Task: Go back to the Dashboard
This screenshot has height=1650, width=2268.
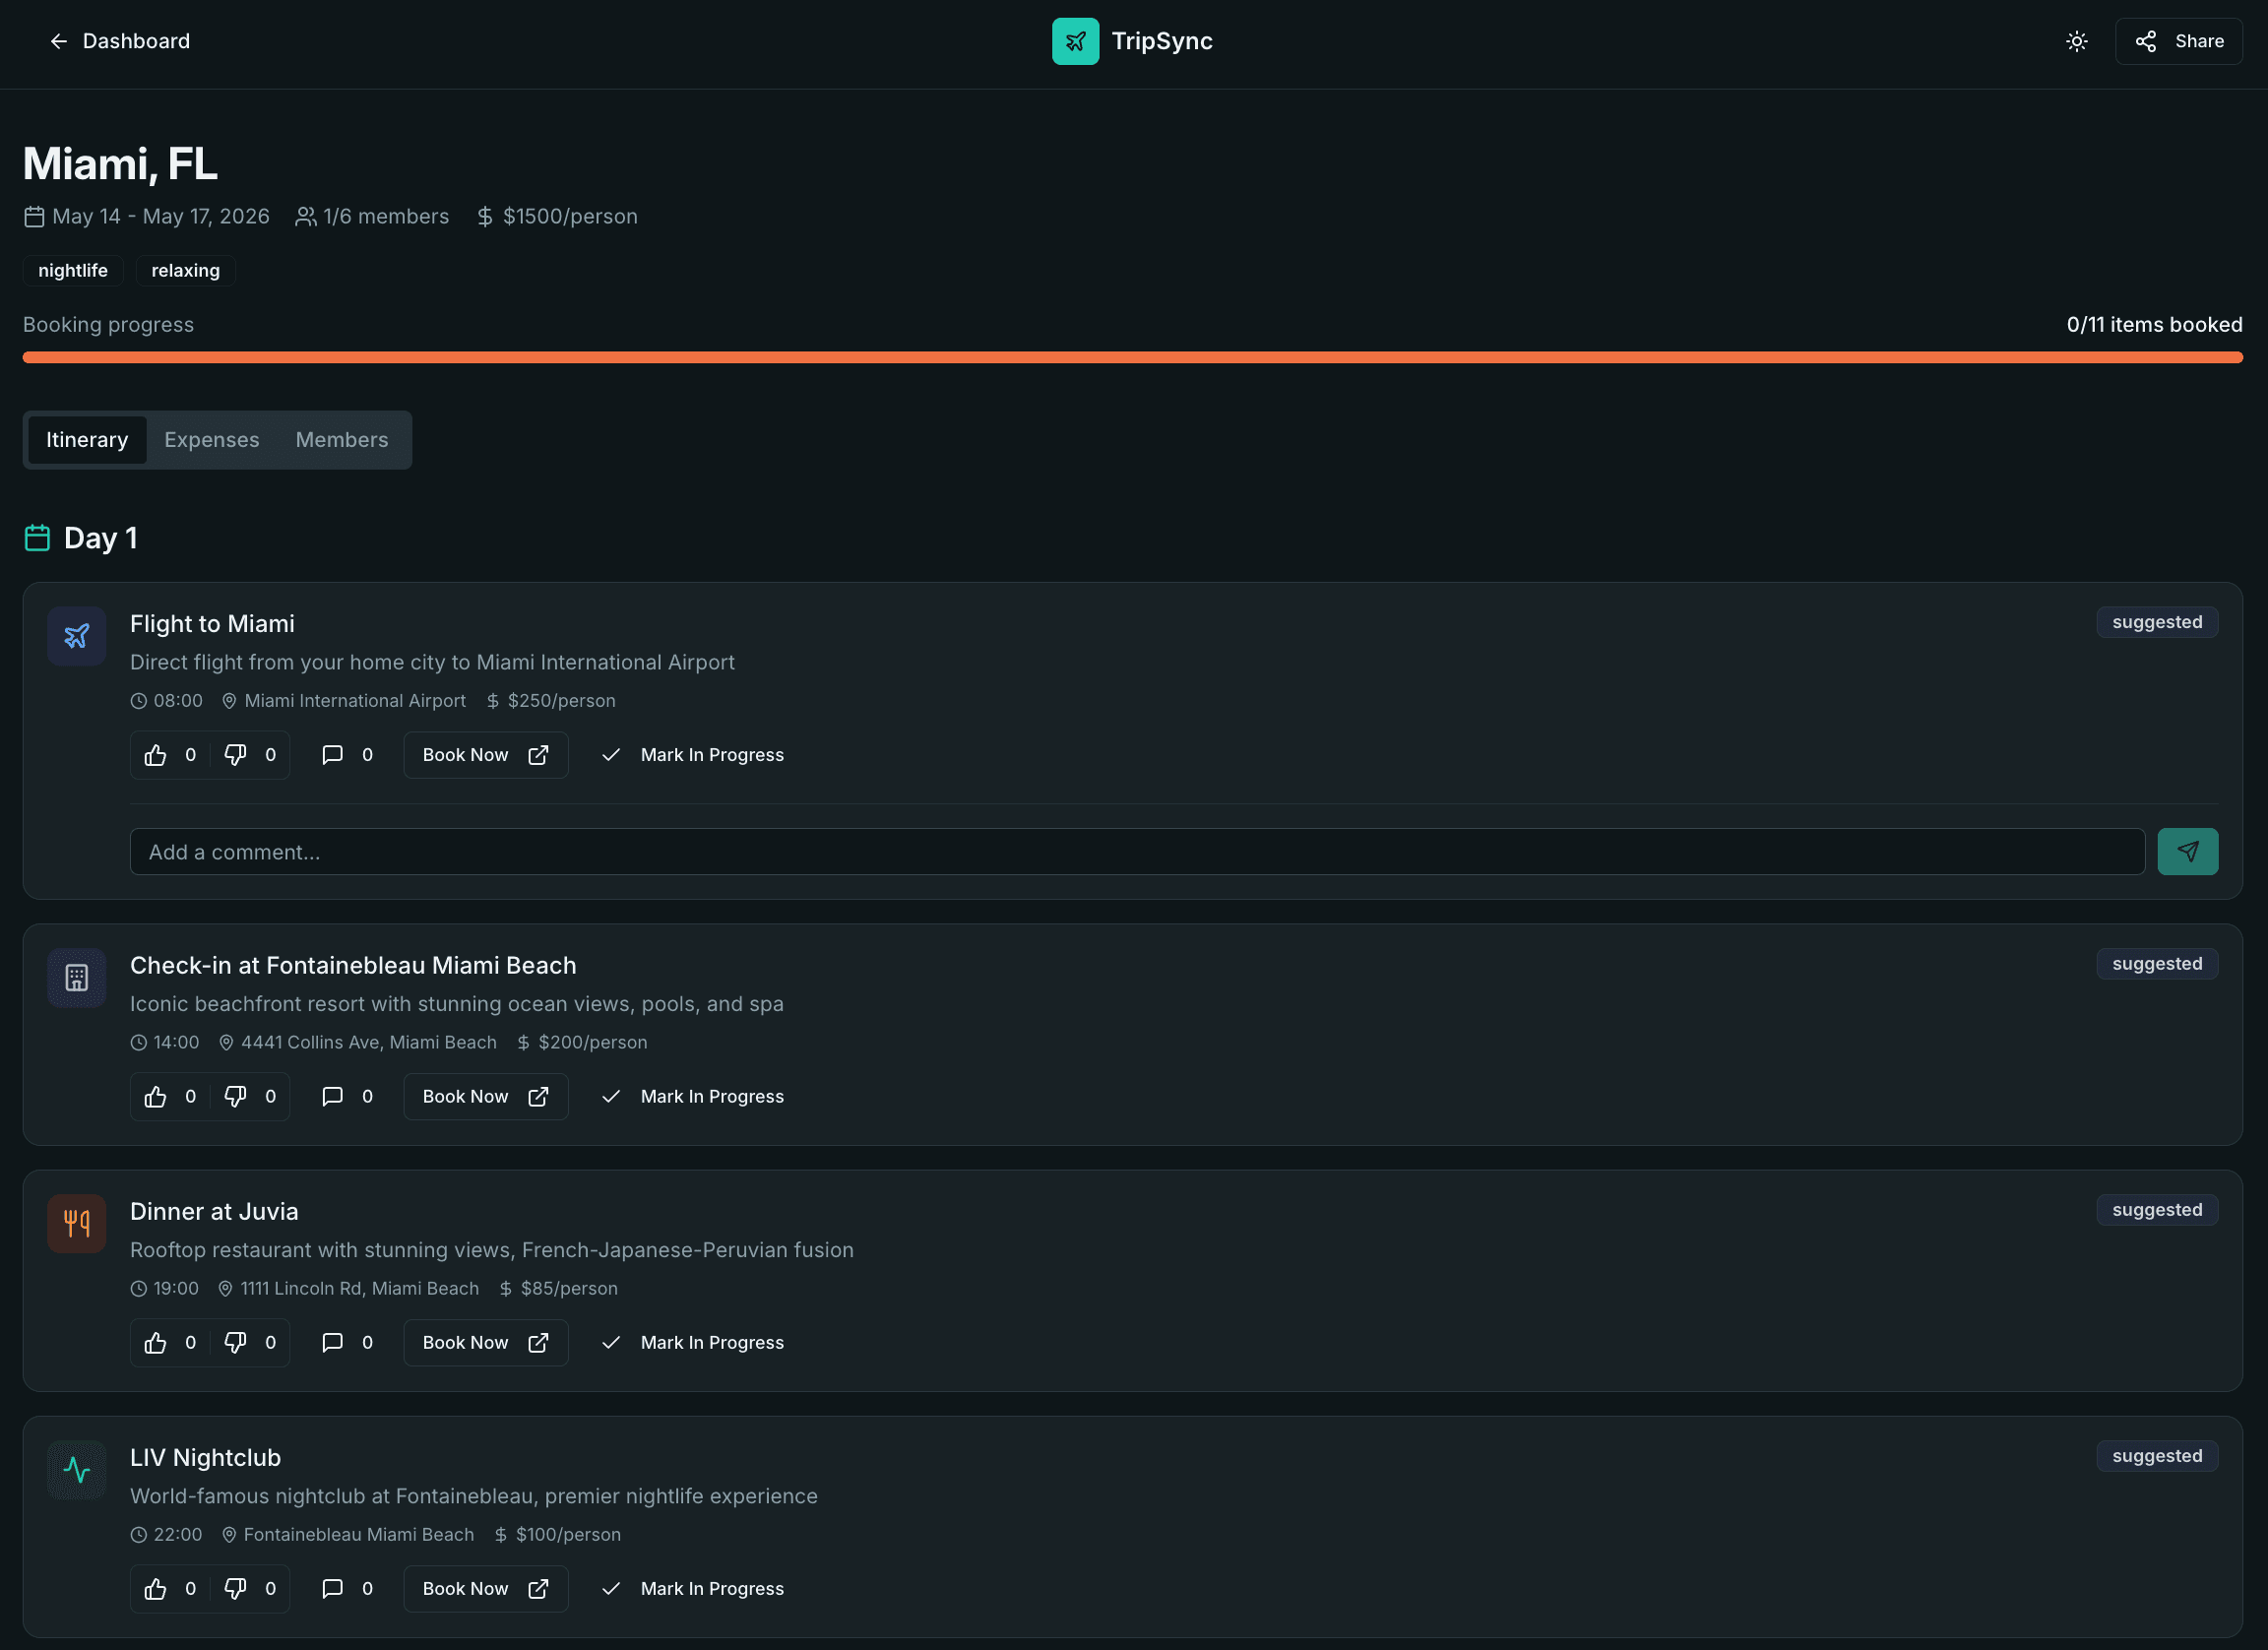Action: [x=119, y=41]
